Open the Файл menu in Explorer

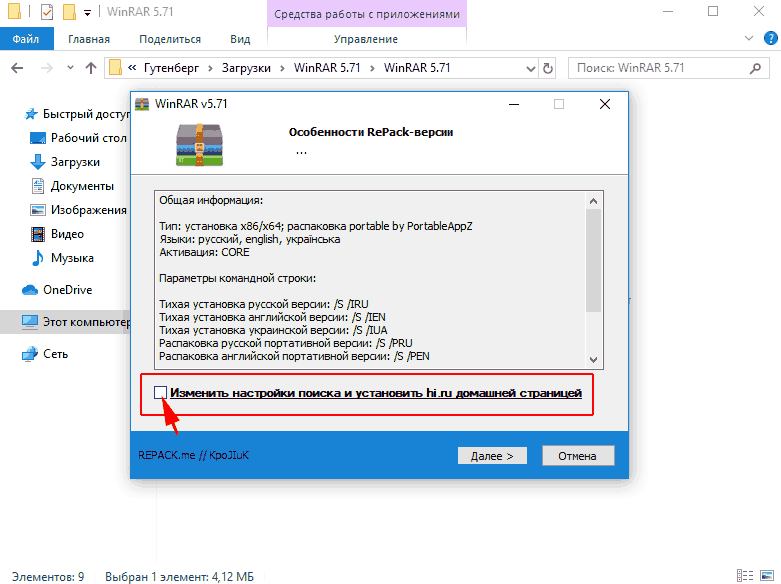[x=26, y=39]
